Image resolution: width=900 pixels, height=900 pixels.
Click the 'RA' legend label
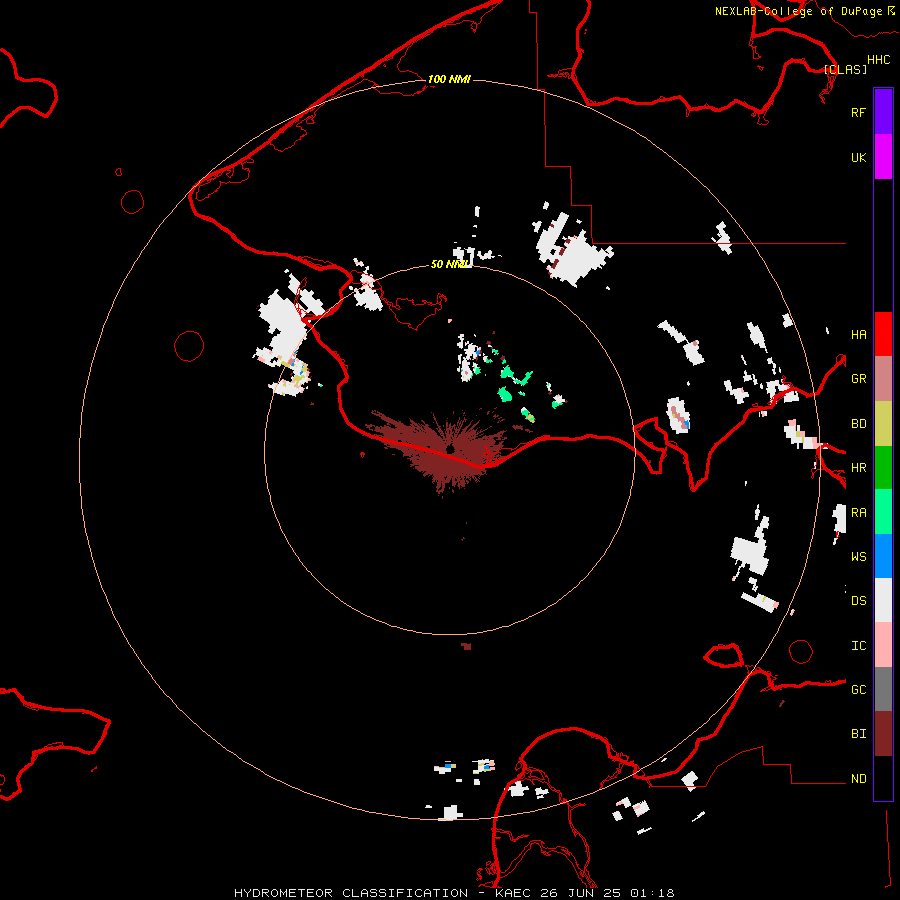[858, 512]
